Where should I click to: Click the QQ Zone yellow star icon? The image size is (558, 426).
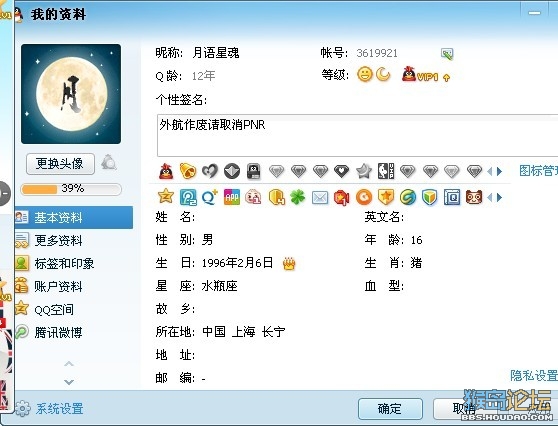tap(166, 197)
